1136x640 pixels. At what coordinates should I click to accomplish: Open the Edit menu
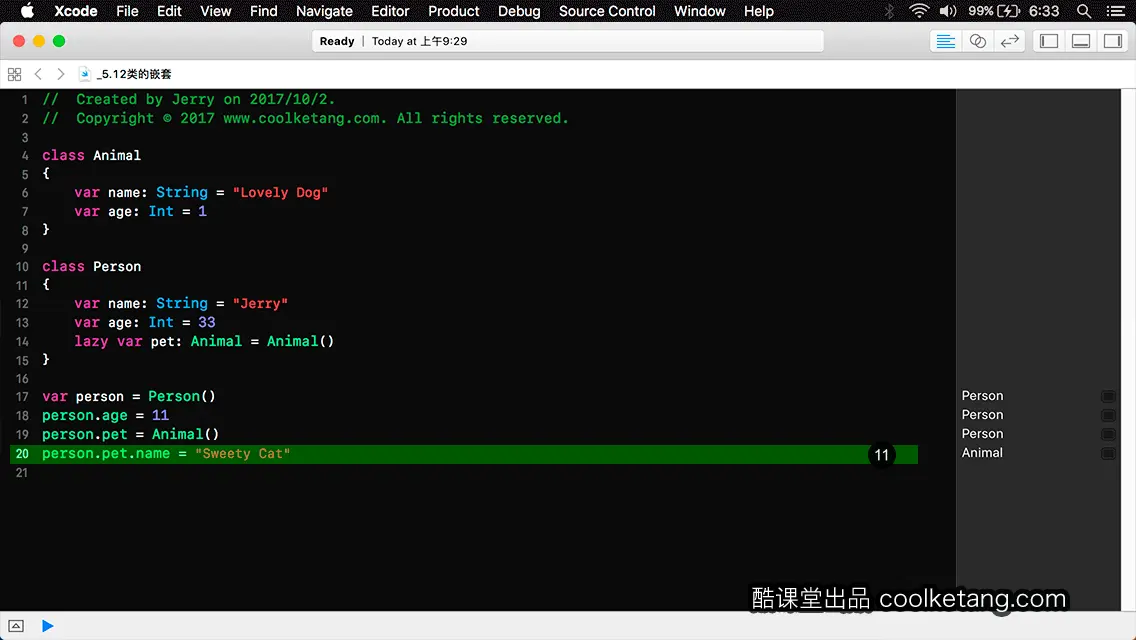click(x=169, y=11)
